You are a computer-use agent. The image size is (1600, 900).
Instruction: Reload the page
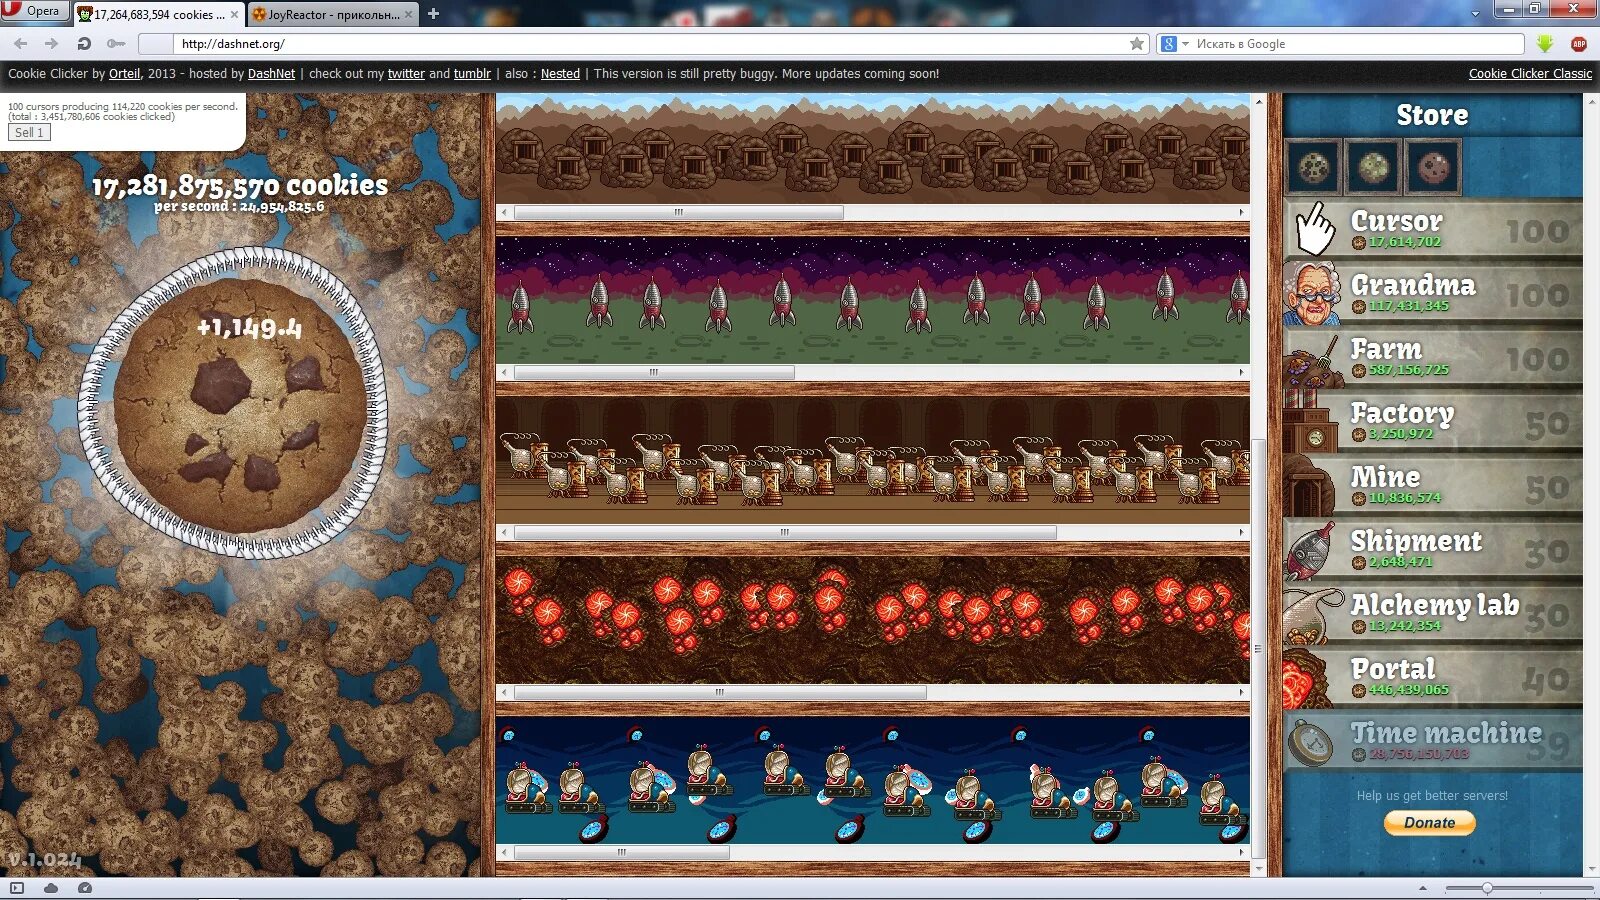click(84, 44)
